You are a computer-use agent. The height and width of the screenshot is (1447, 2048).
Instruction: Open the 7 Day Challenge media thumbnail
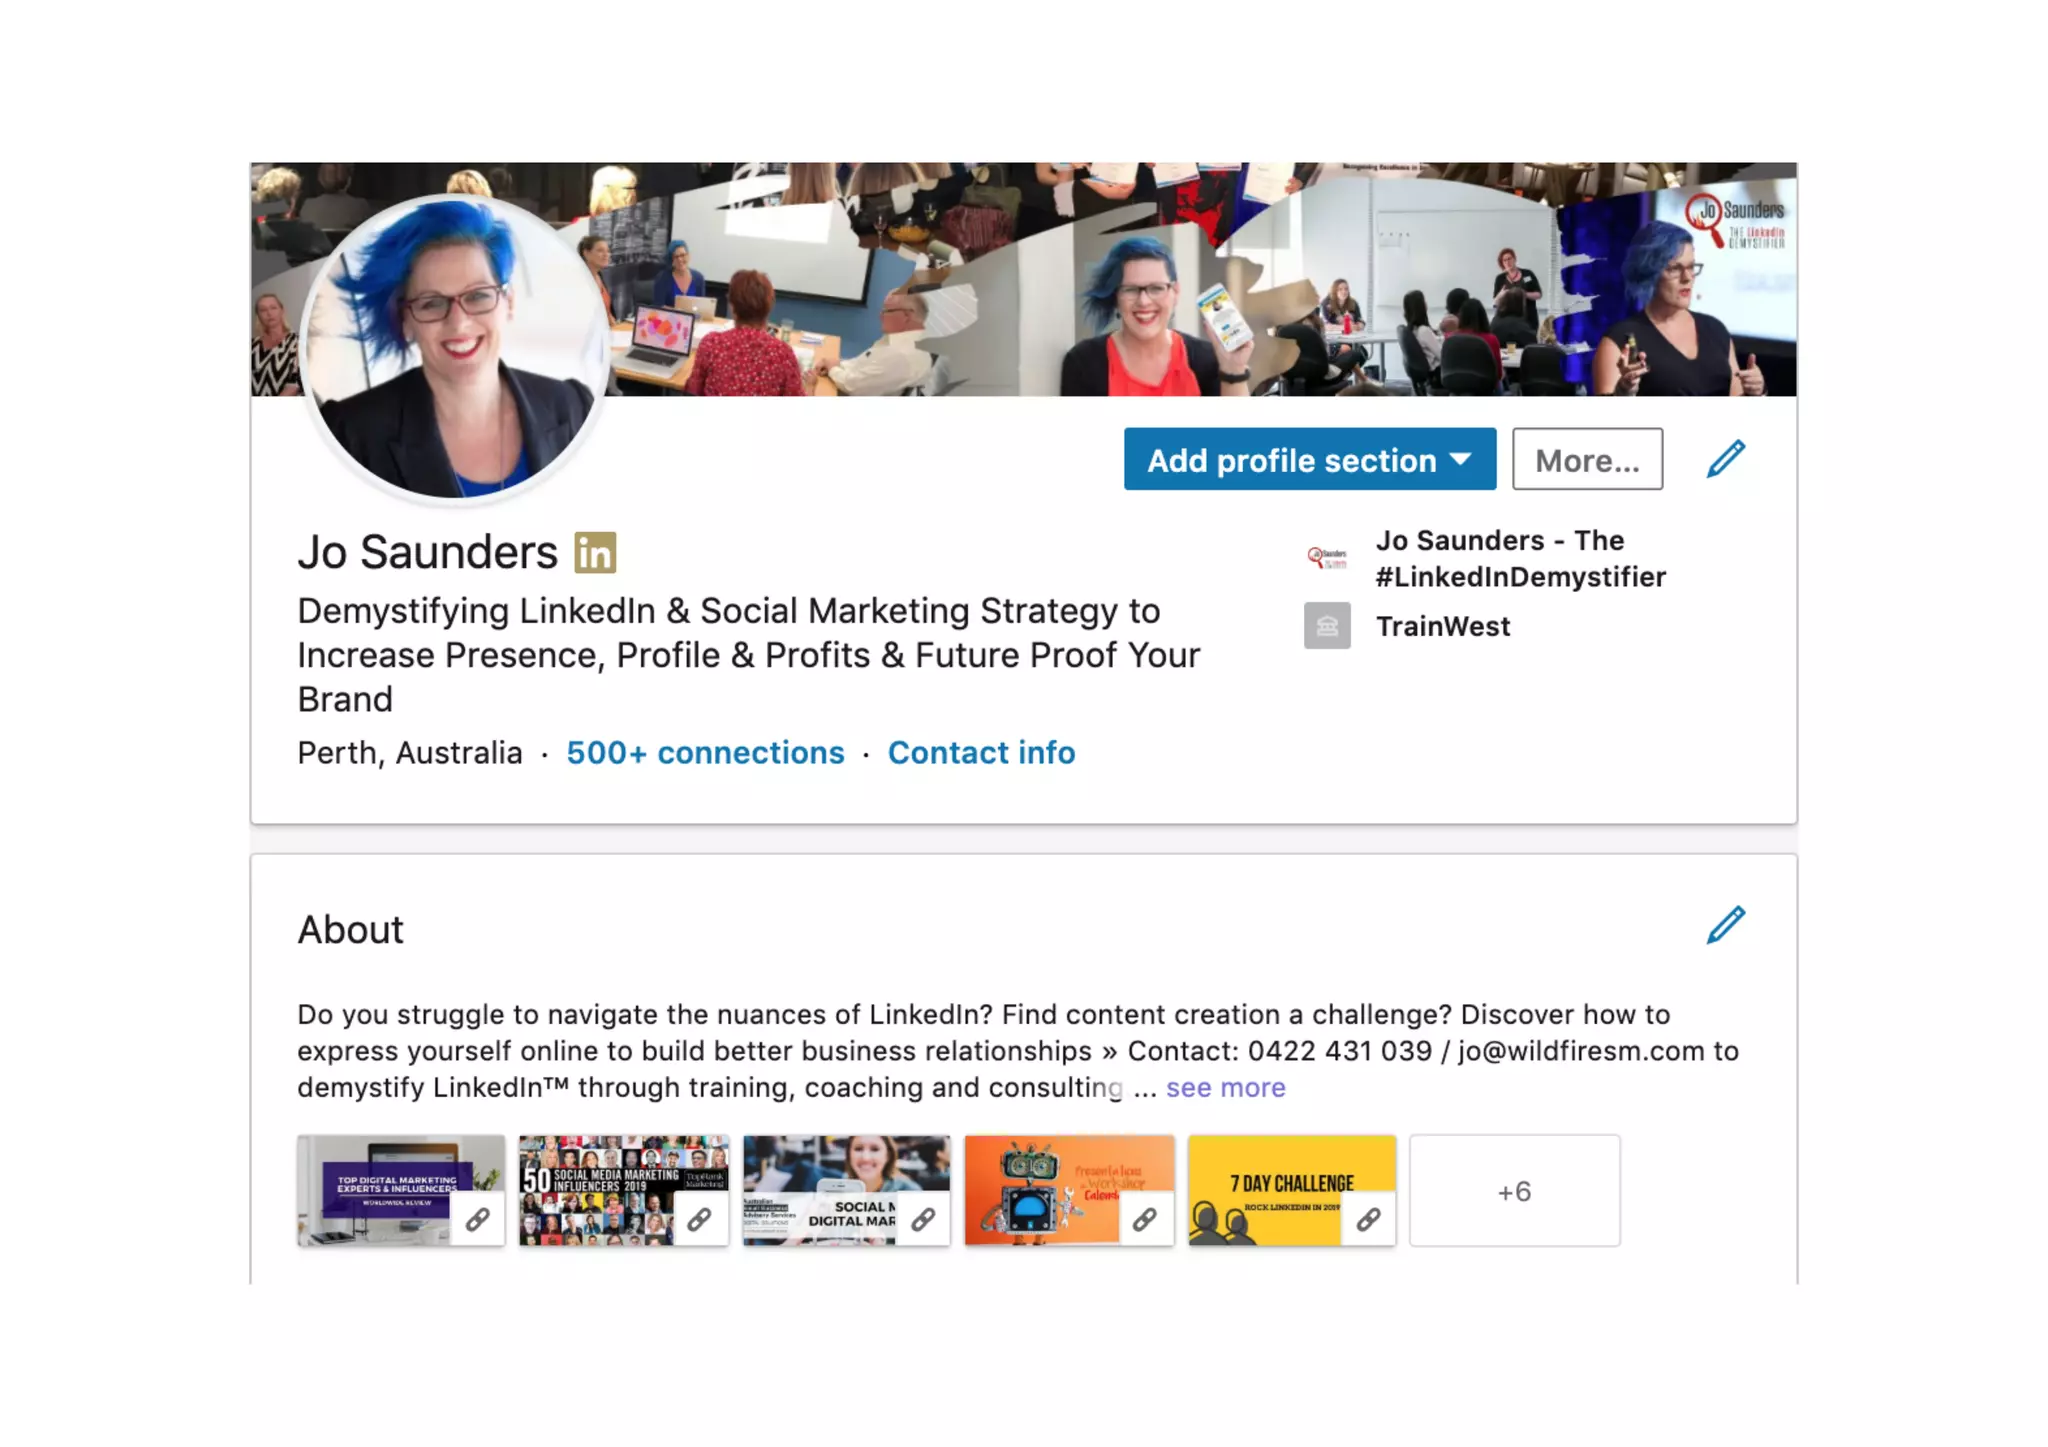[1291, 1190]
